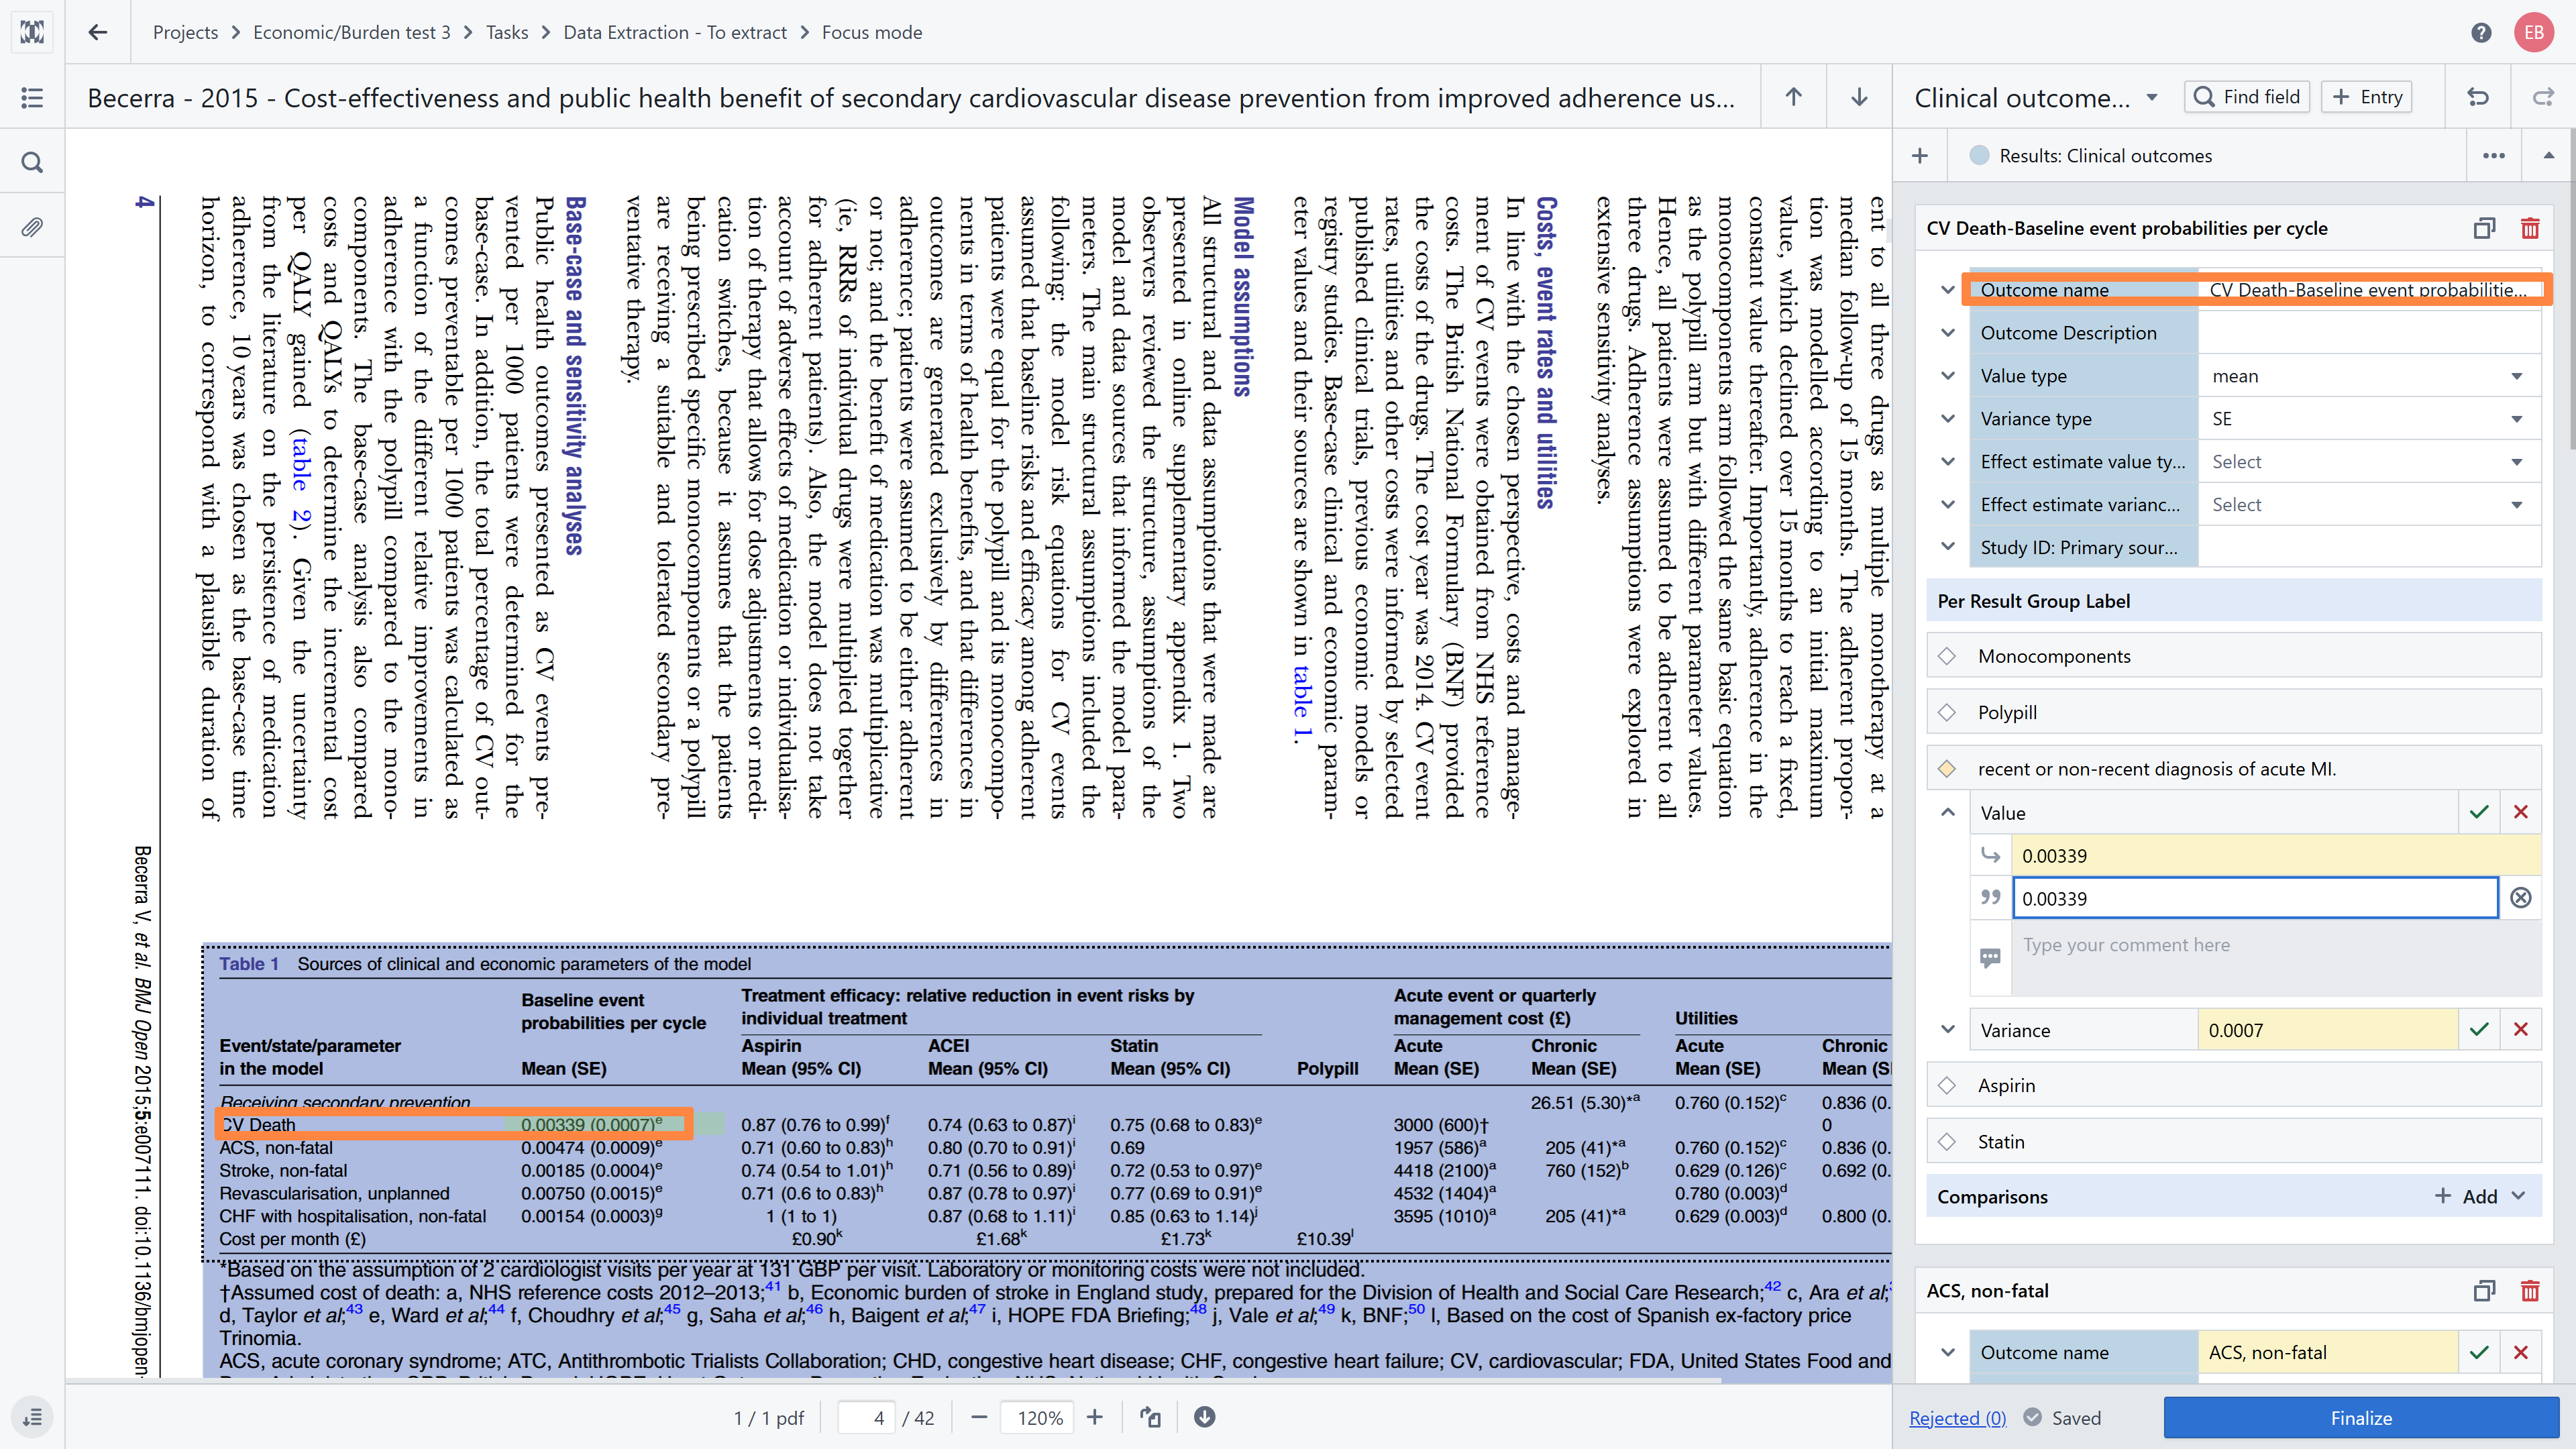Accept the ACS, non-fatal outcome name
Screen dimensions: 2576x1449
pos(2479,1352)
